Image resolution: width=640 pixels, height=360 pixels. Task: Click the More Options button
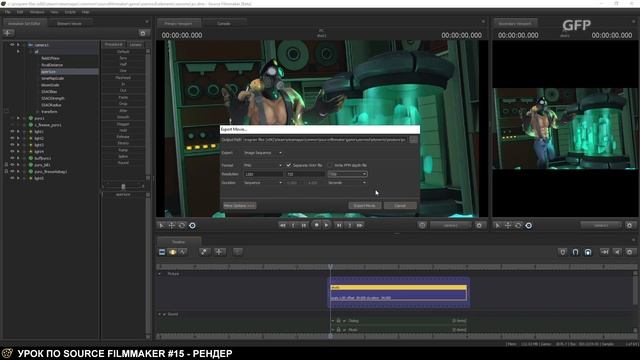[x=240, y=206]
